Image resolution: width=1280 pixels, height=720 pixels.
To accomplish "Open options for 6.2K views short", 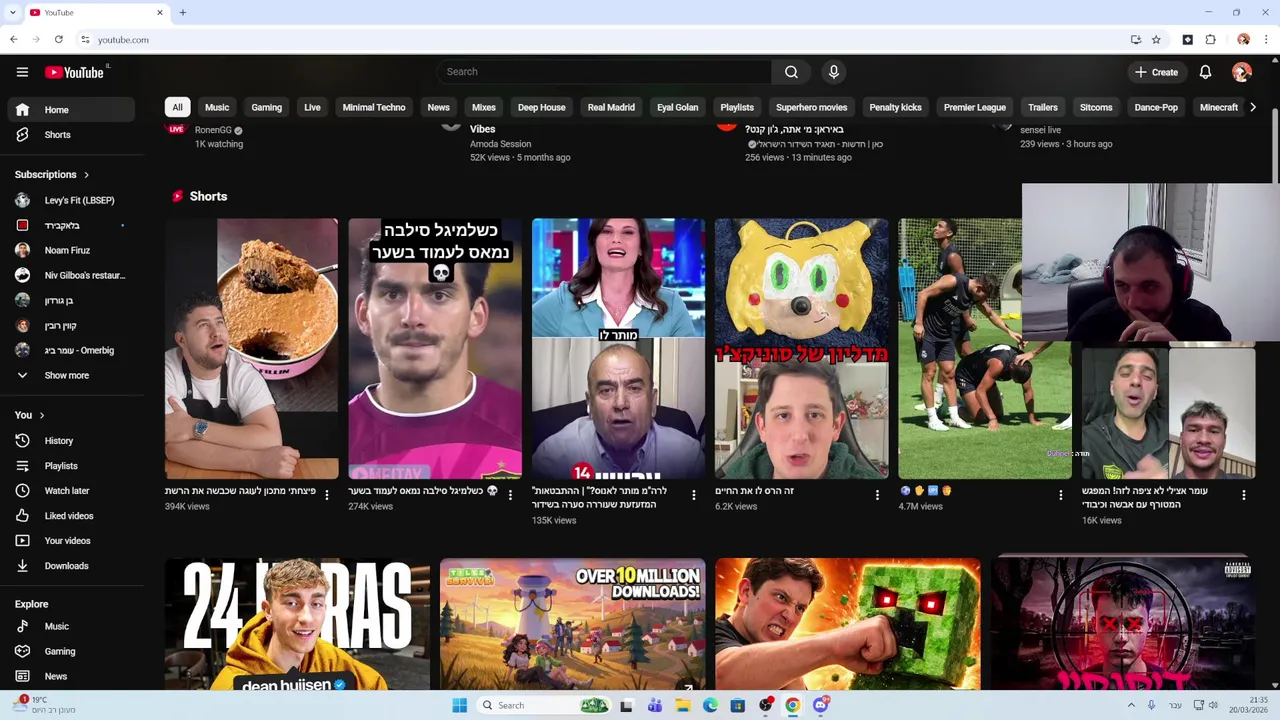I will click(x=877, y=495).
